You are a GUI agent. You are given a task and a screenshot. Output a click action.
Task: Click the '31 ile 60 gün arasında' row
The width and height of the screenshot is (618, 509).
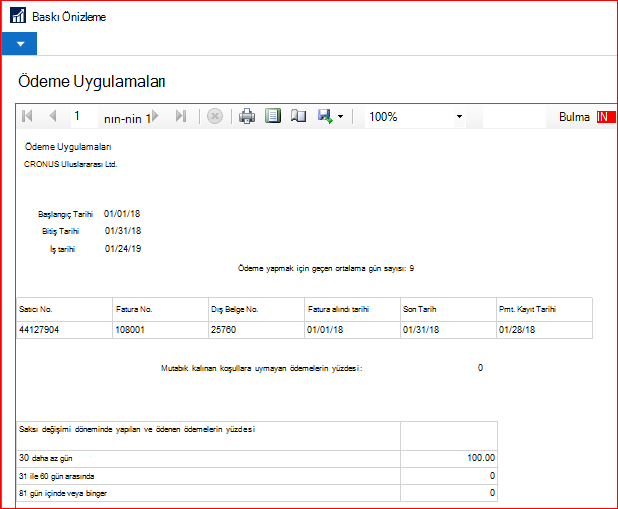click(257, 476)
